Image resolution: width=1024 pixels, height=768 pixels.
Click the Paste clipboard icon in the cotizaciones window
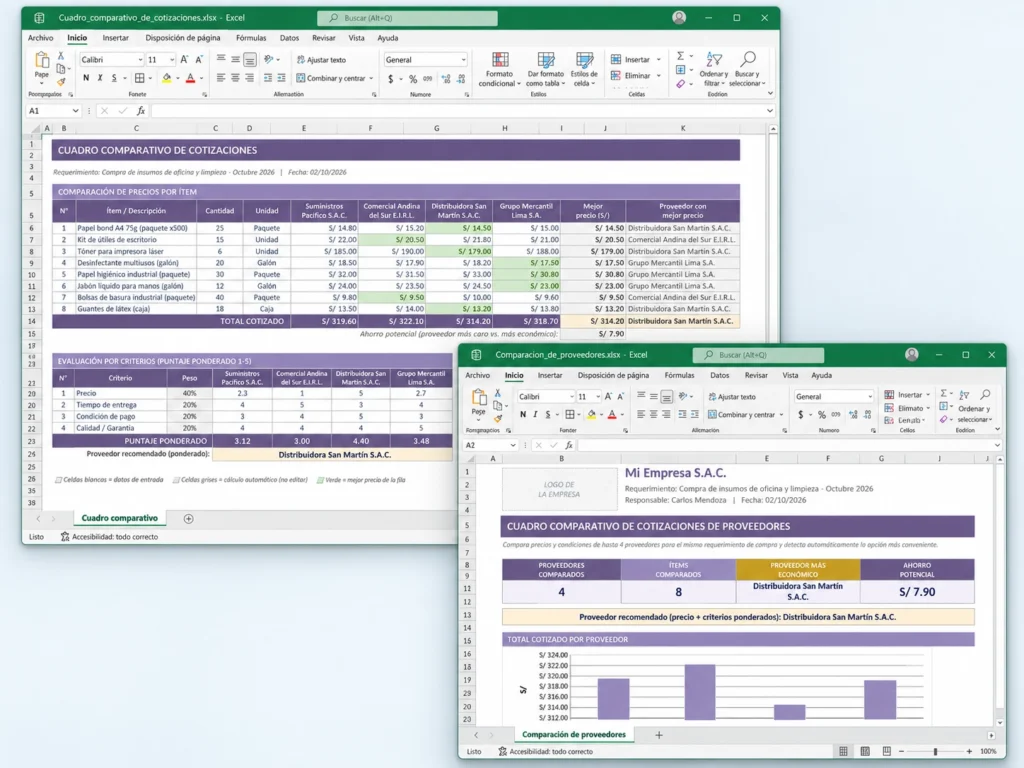pyautogui.click(x=42, y=61)
